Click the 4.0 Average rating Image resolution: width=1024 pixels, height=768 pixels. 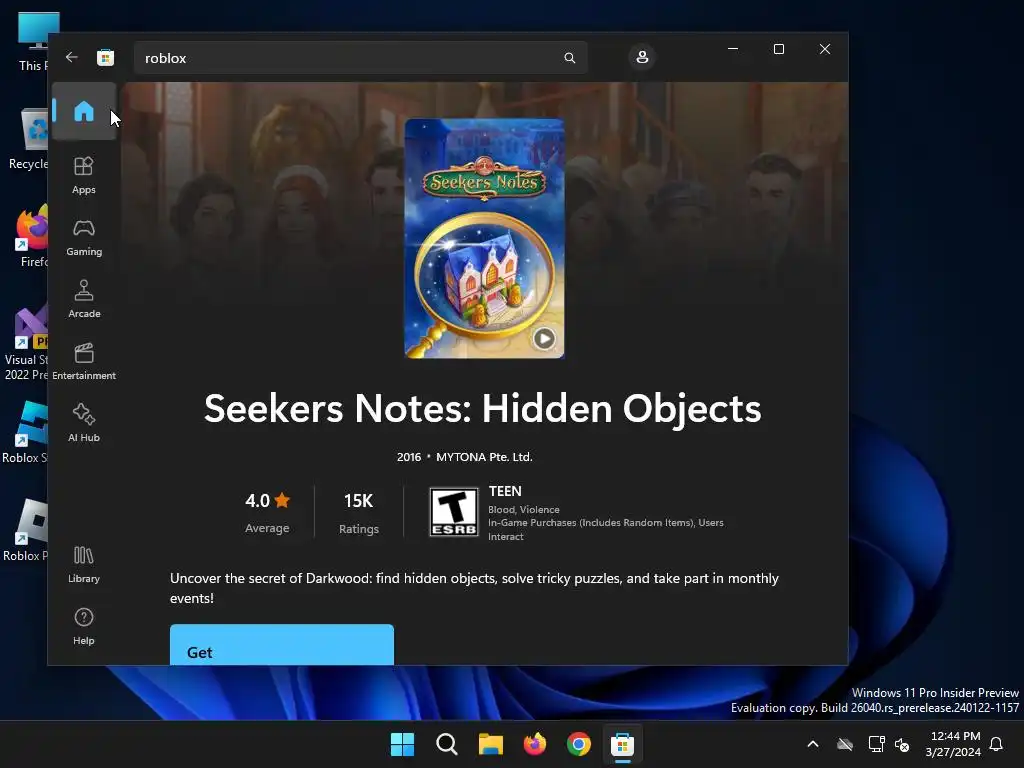pyautogui.click(x=267, y=513)
